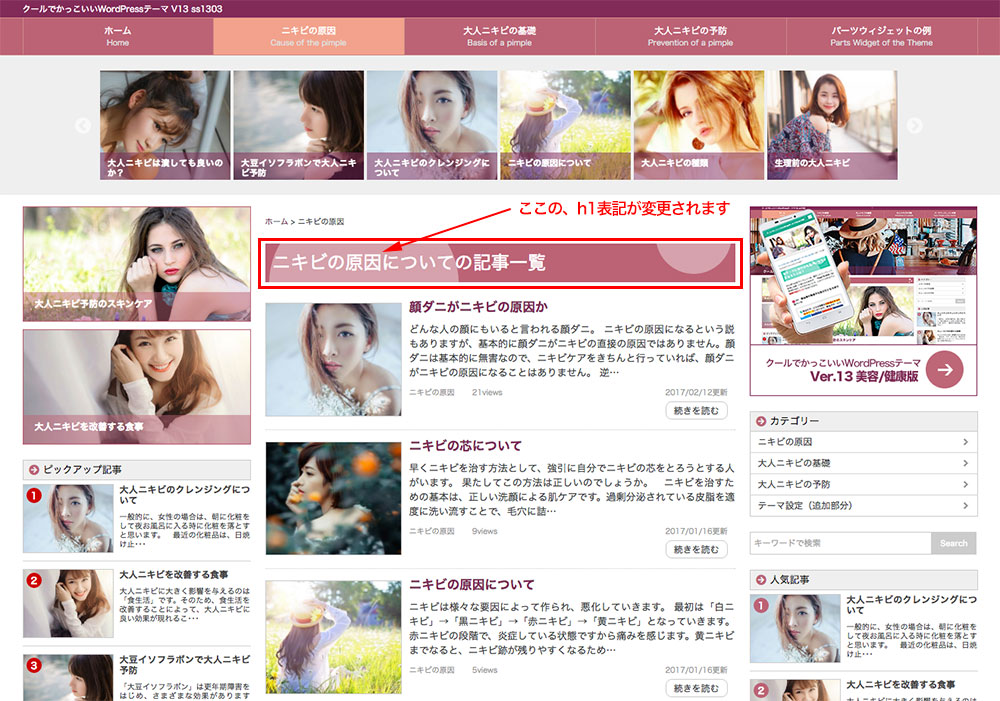The image size is (1000, 701).
Task: Open the 生理前の大人ニキビ carousel slide
Action: pos(832,125)
